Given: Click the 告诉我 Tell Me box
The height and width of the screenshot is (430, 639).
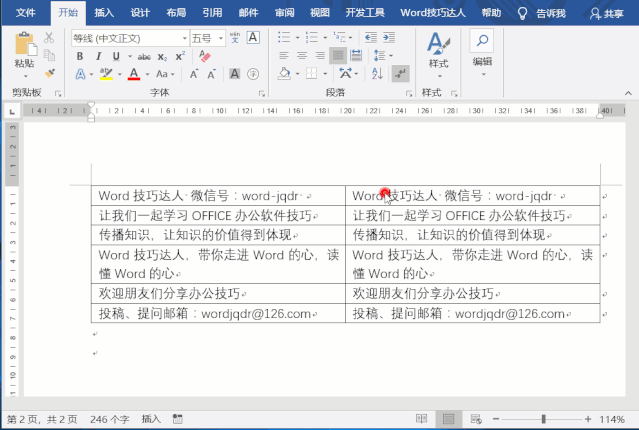Looking at the screenshot, I should [542, 13].
